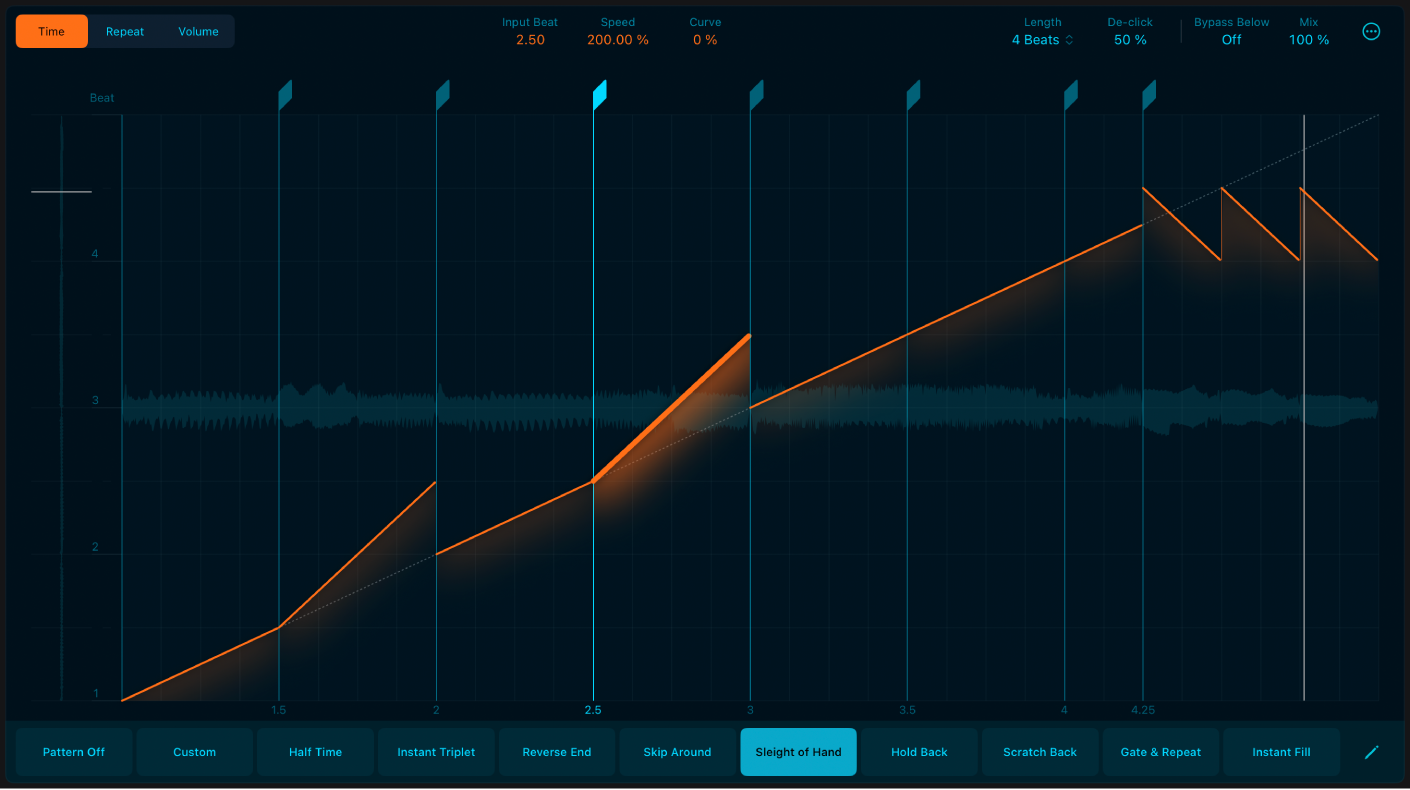Select the beat marker flag at beat 2.5
Screen dimensions: 1410x790
tap(600, 92)
